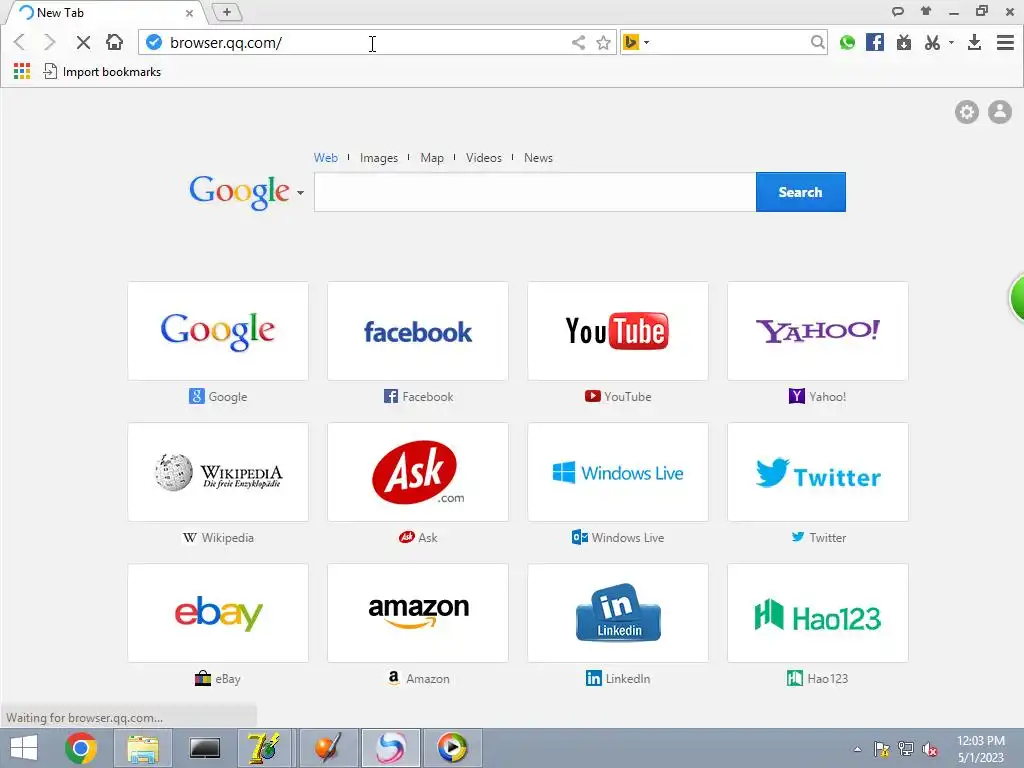Screen dimensions: 1024x768
Task: Open the user account avatar icon
Action: pyautogui.click(x=1000, y=112)
